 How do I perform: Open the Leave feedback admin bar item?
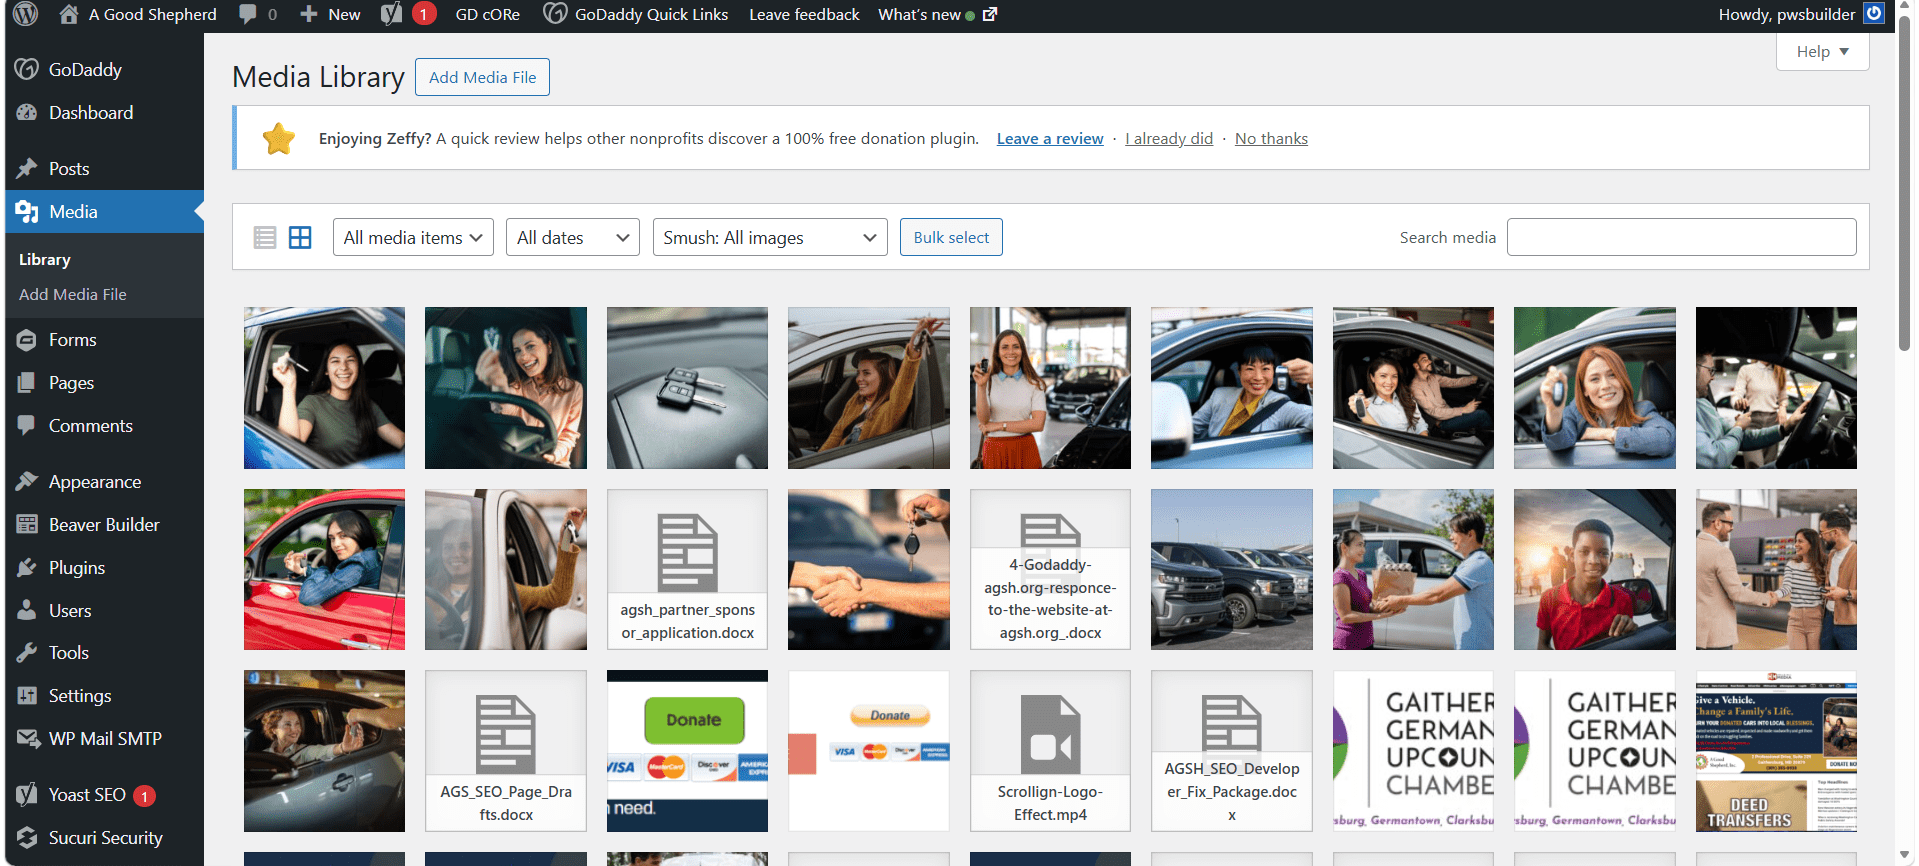tap(804, 14)
